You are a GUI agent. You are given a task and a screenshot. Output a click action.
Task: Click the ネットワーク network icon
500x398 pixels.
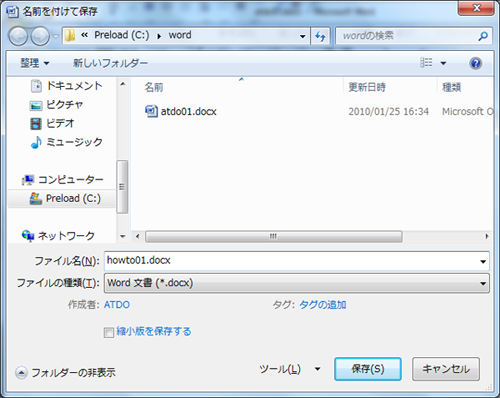pyautogui.click(x=28, y=236)
